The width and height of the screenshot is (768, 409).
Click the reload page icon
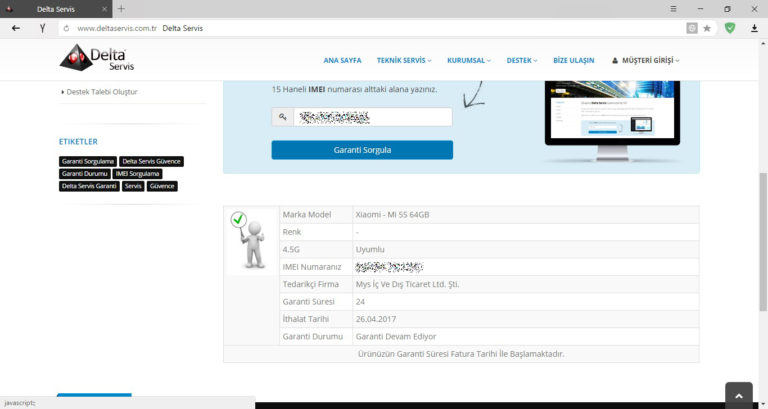(x=67, y=28)
